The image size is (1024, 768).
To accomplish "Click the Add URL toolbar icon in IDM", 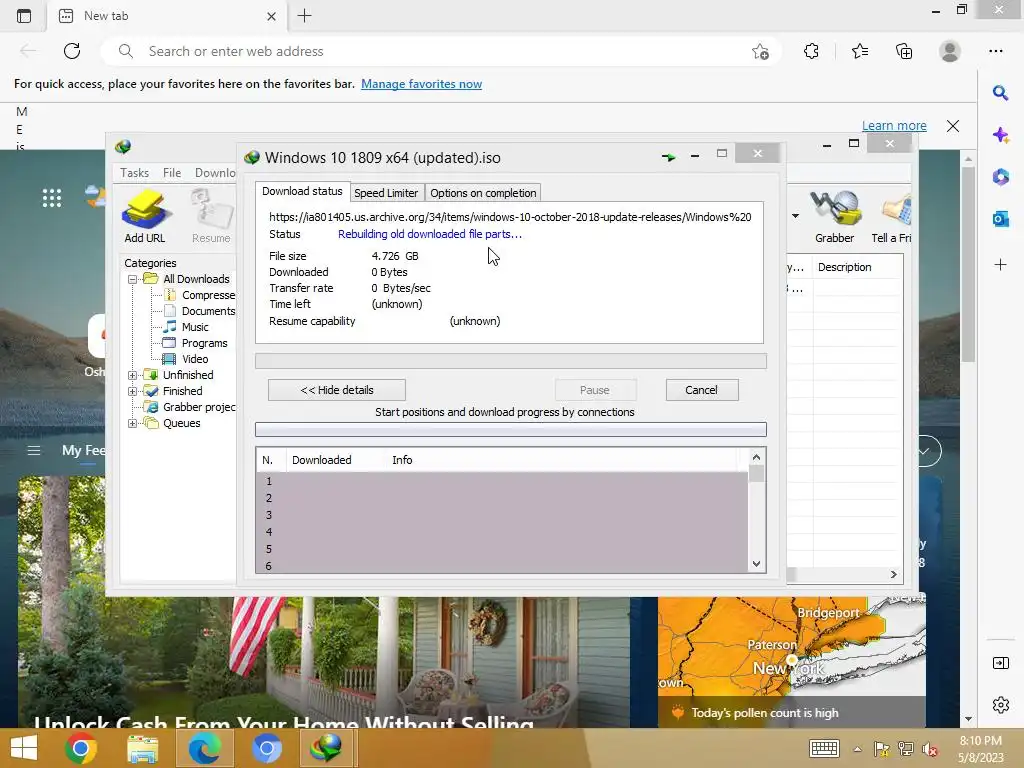I will pos(145,216).
